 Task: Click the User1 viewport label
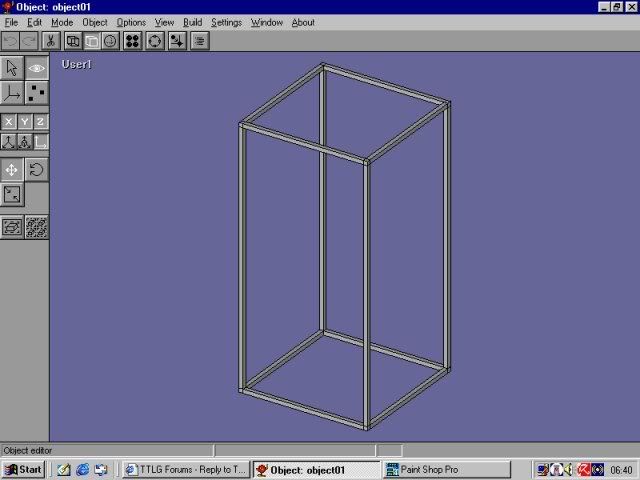[x=77, y=65]
